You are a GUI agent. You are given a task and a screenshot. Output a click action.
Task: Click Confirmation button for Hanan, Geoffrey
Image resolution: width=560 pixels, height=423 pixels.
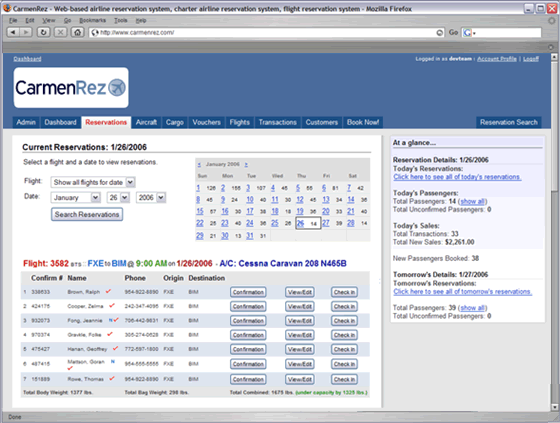pyautogui.click(x=248, y=349)
